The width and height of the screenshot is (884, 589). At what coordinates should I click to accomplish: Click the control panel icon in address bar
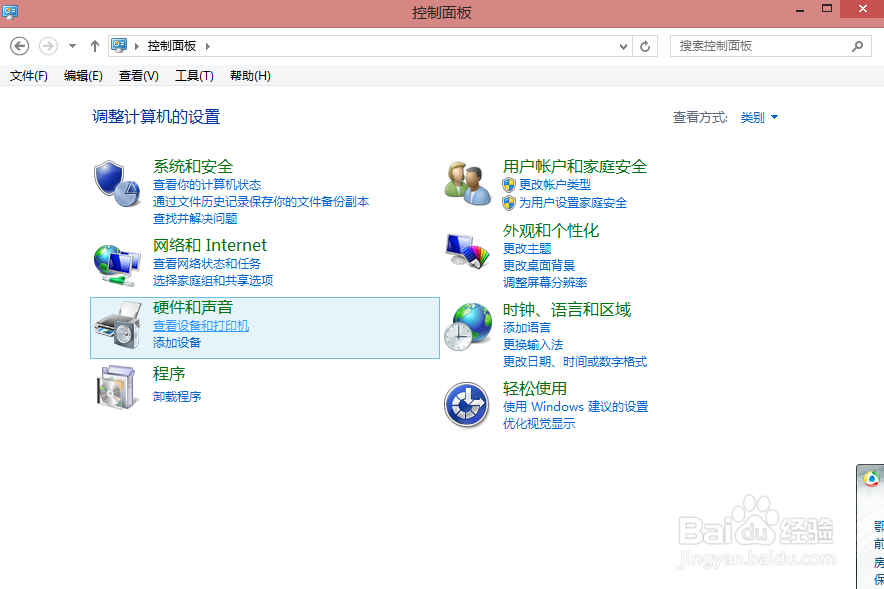pyautogui.click(x=119, y=46)
